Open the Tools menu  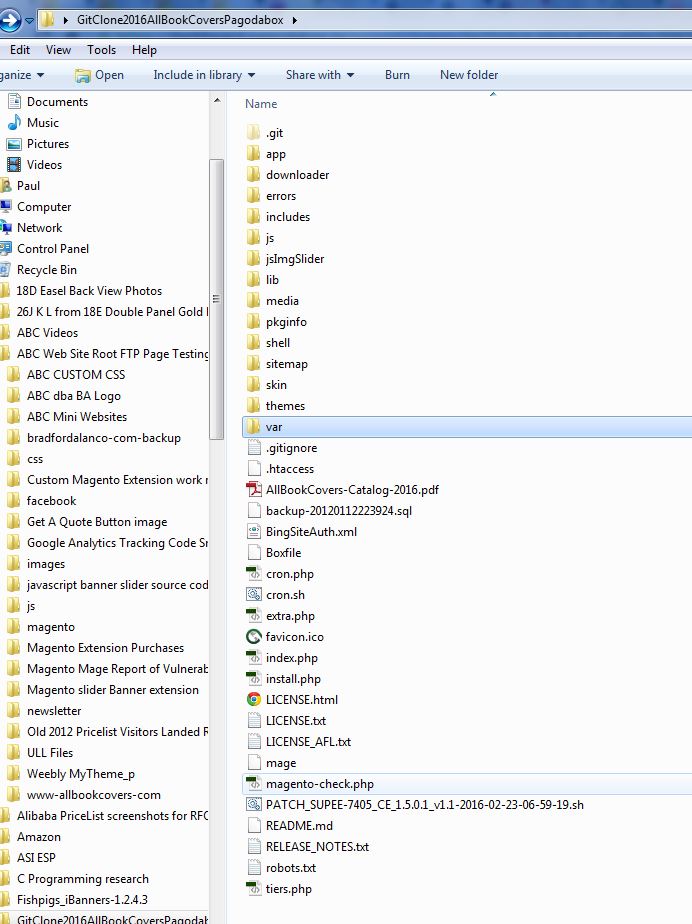click(101, 50)
